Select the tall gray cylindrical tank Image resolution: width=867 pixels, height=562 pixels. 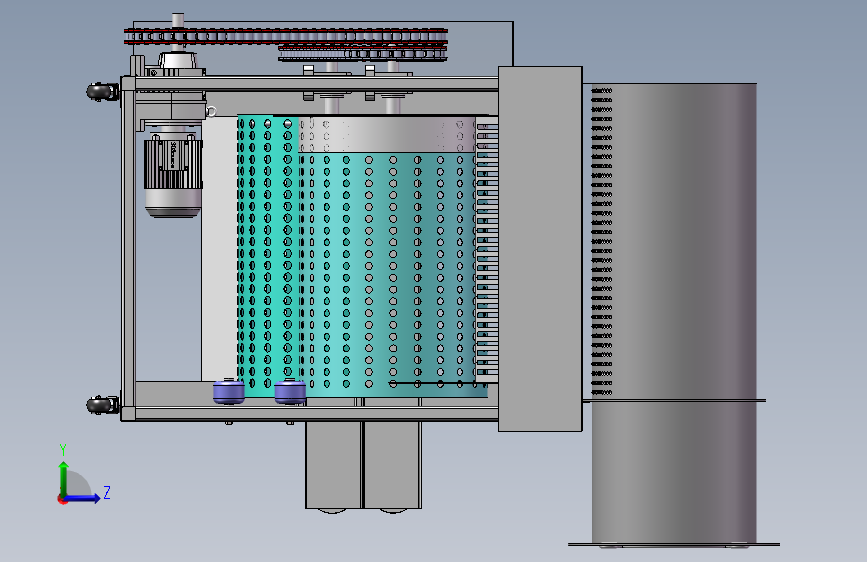point(674,314)
